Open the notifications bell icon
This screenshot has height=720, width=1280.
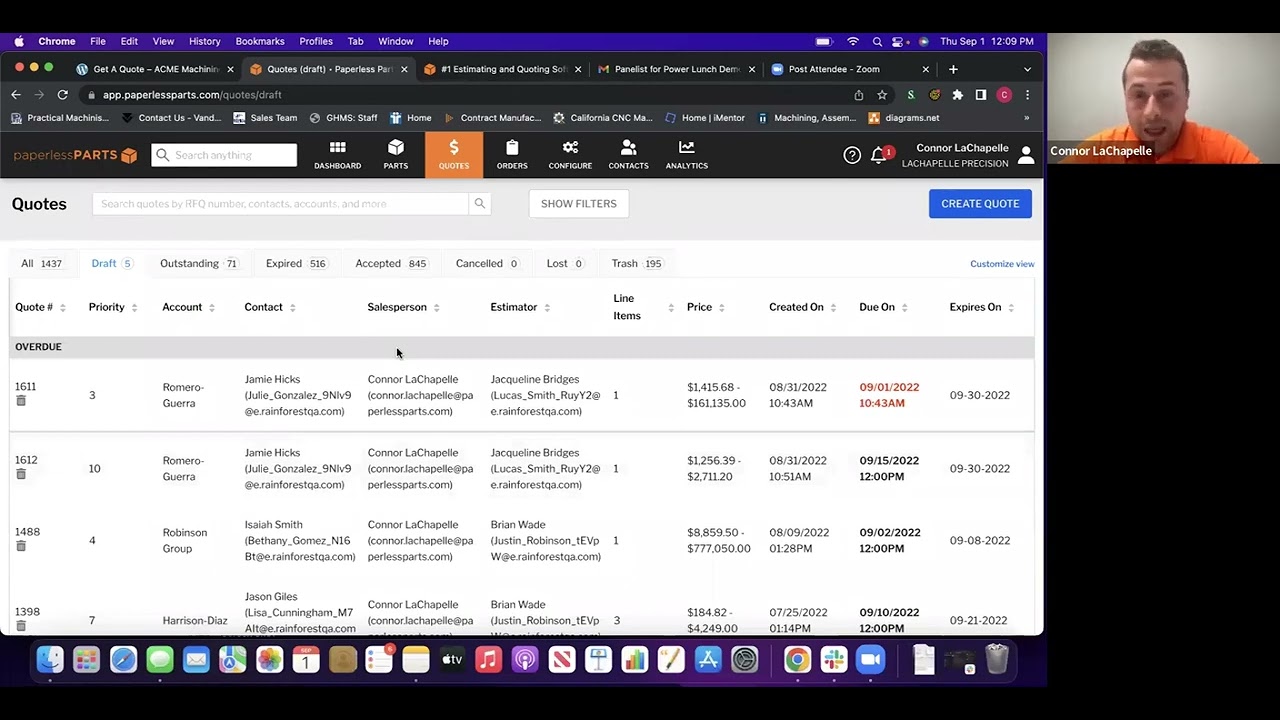click(879, 155)
